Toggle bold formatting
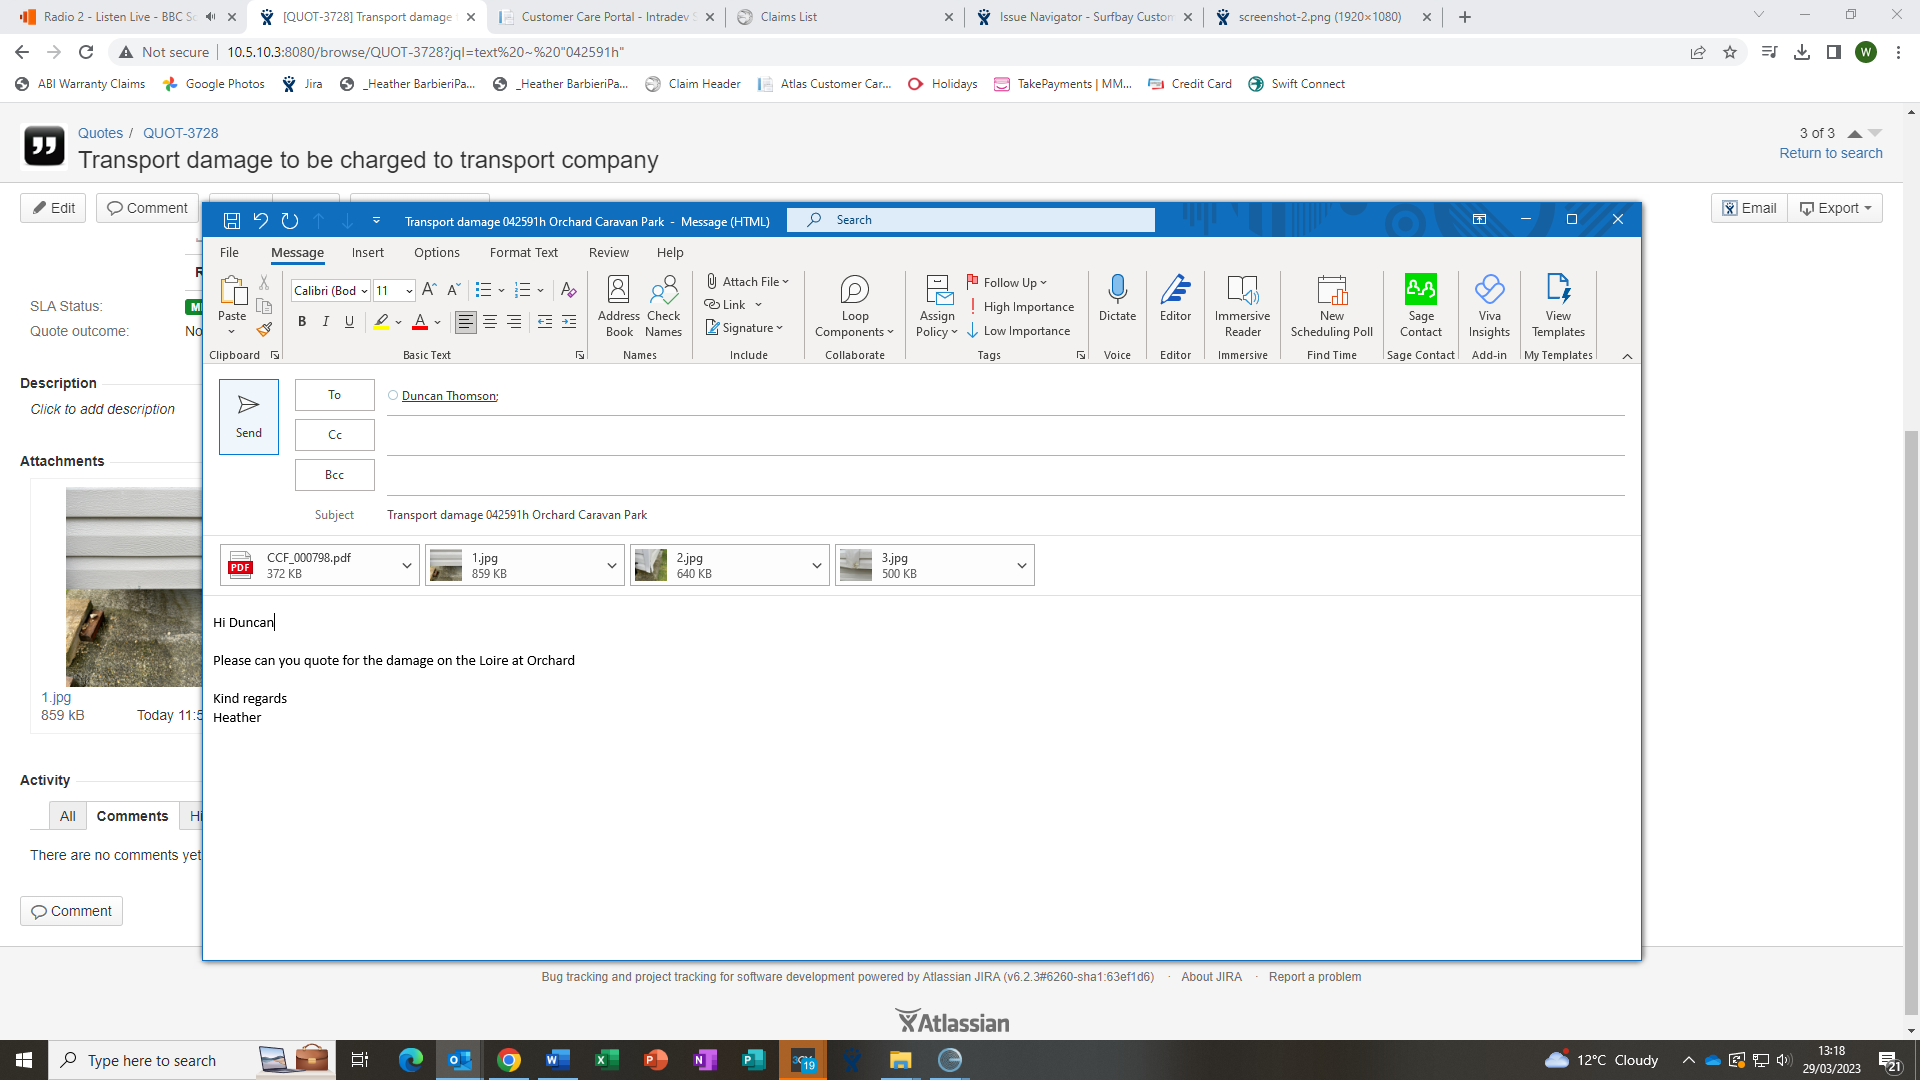This screenshot has height=1080, width=1920. [x=302, y=321]
